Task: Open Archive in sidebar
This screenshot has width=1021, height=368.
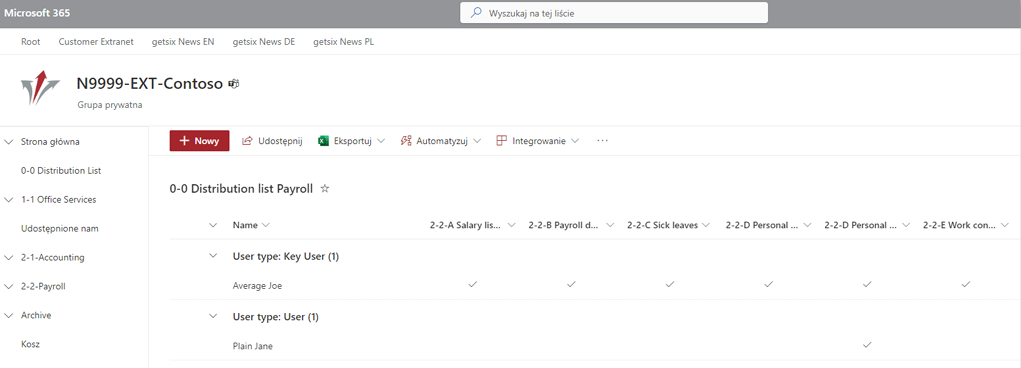Action: tap(36, 315)
